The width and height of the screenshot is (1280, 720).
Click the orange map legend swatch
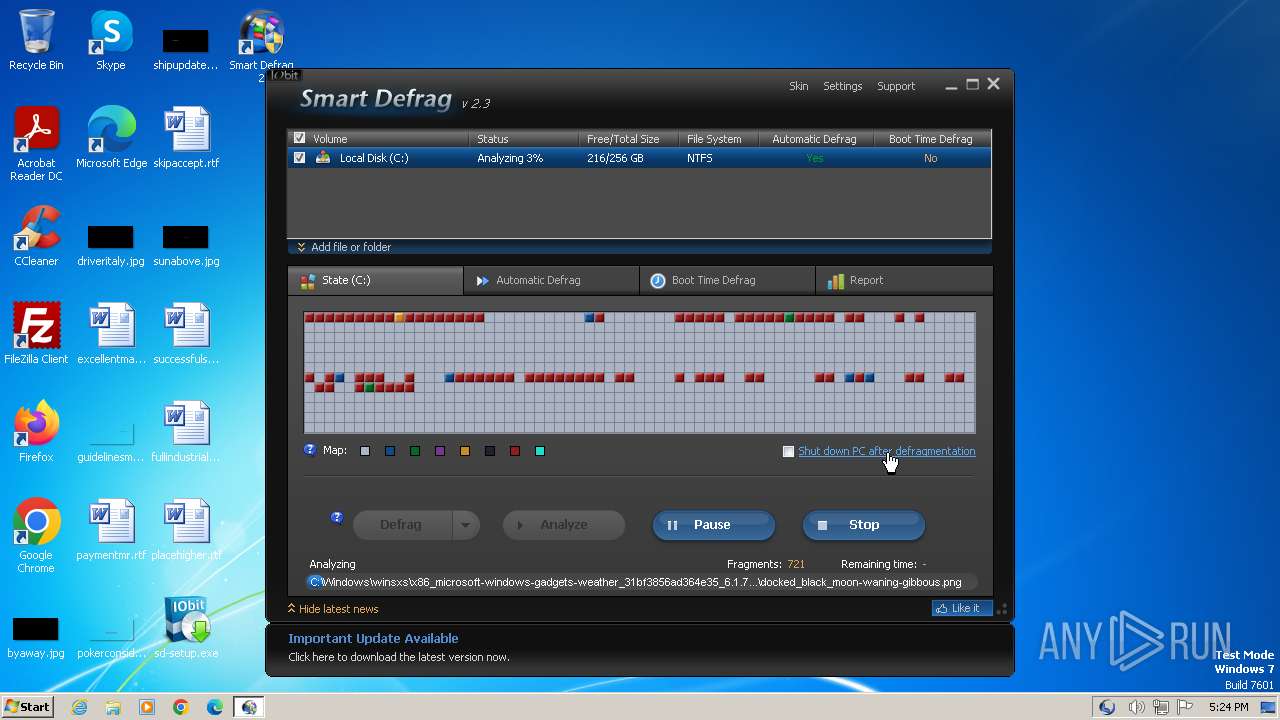click(x=465, y=452)
